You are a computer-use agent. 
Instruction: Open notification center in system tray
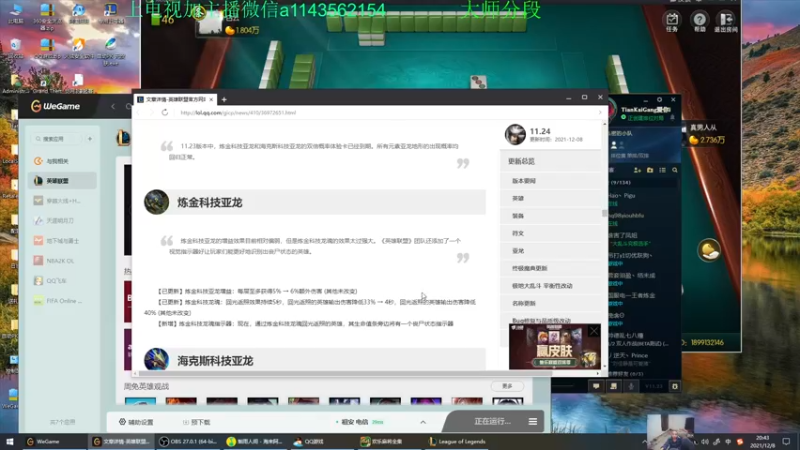(786, 442)
